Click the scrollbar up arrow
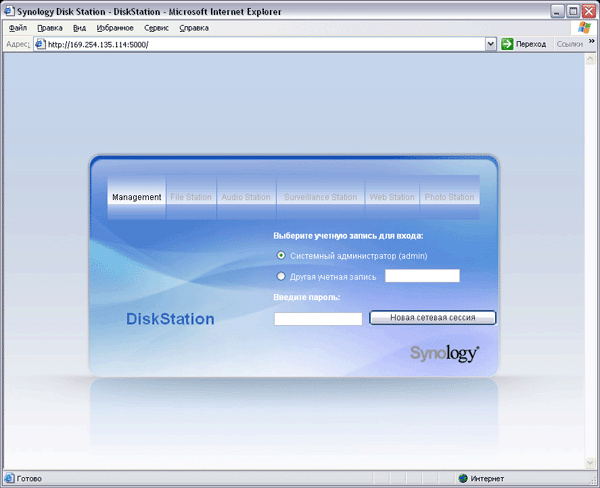The image size is (600, 488). tap(590, 59)
